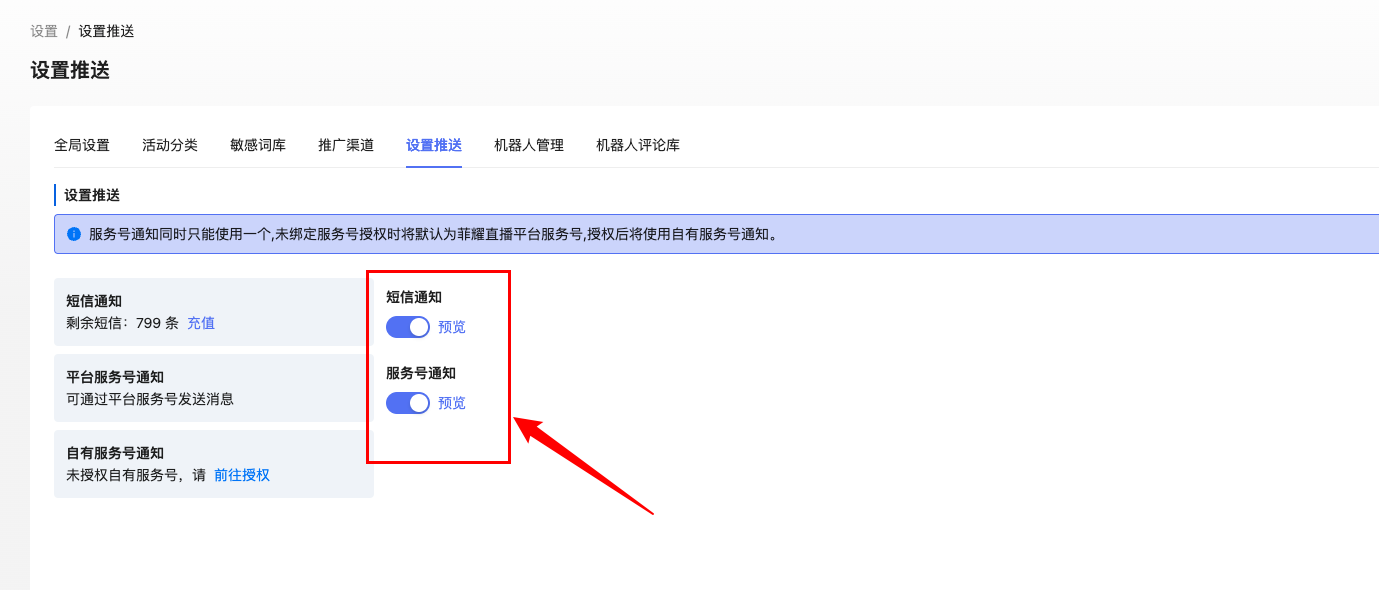Click the 设置推送 breadcrumb item

[x=106, y=31]
